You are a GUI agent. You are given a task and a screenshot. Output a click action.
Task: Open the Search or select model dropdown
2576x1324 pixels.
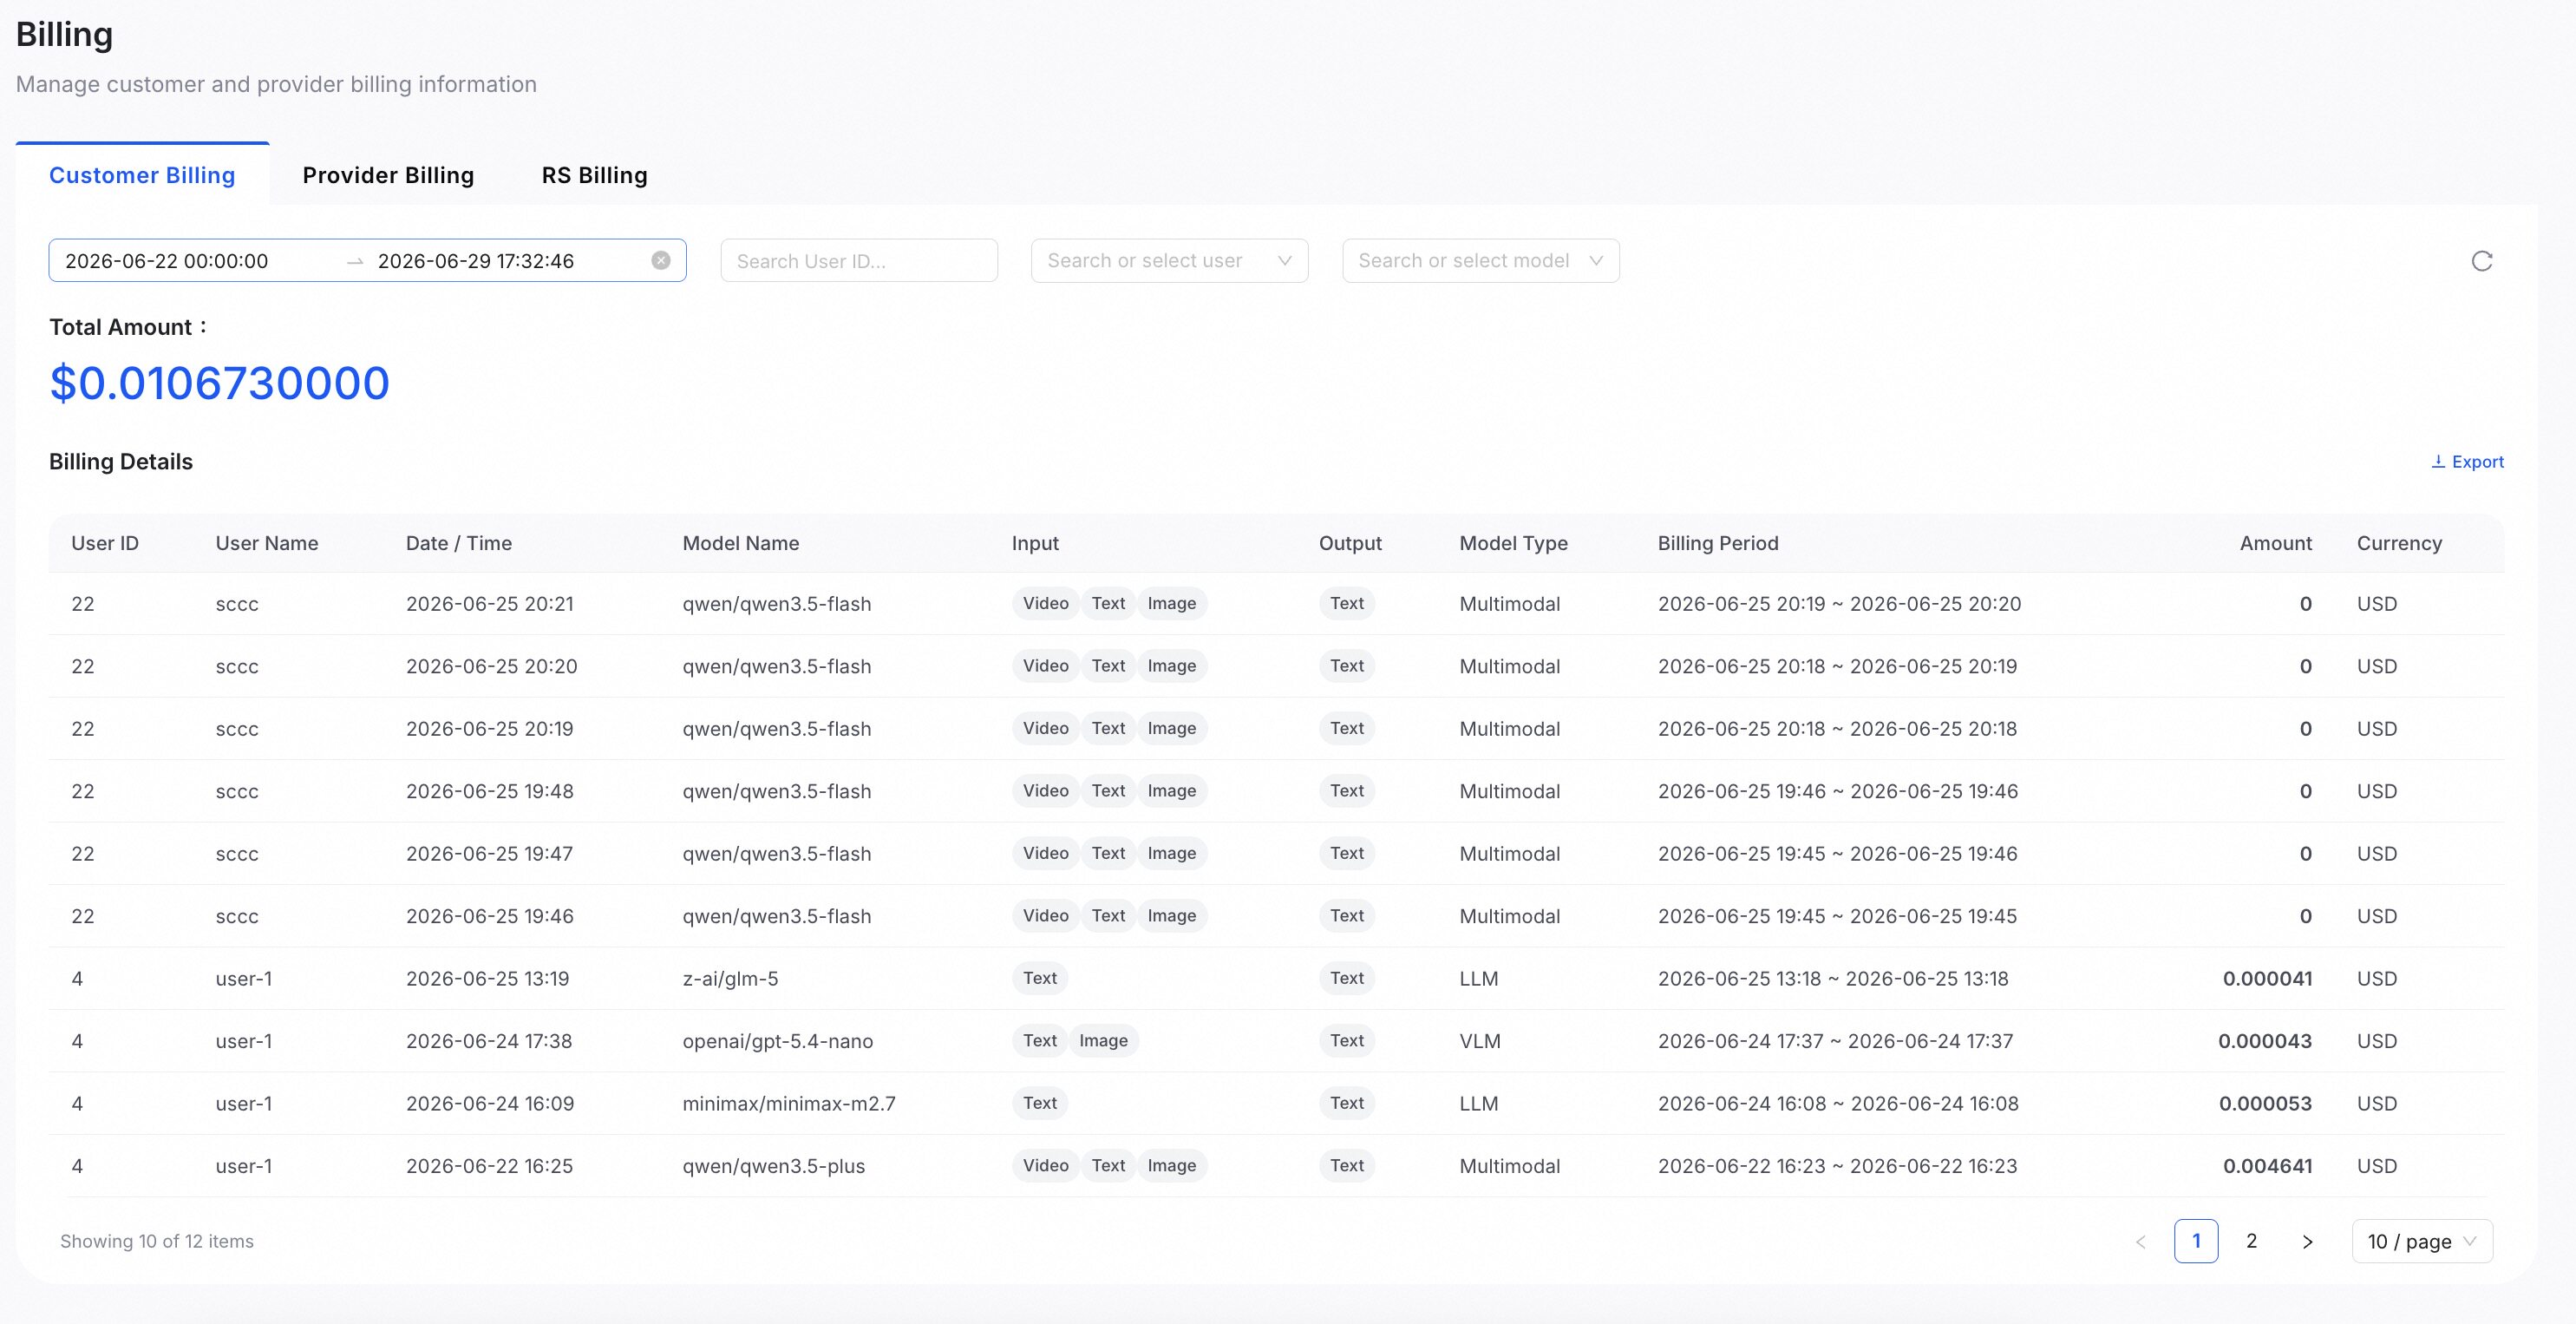(x=1480, y=260)
